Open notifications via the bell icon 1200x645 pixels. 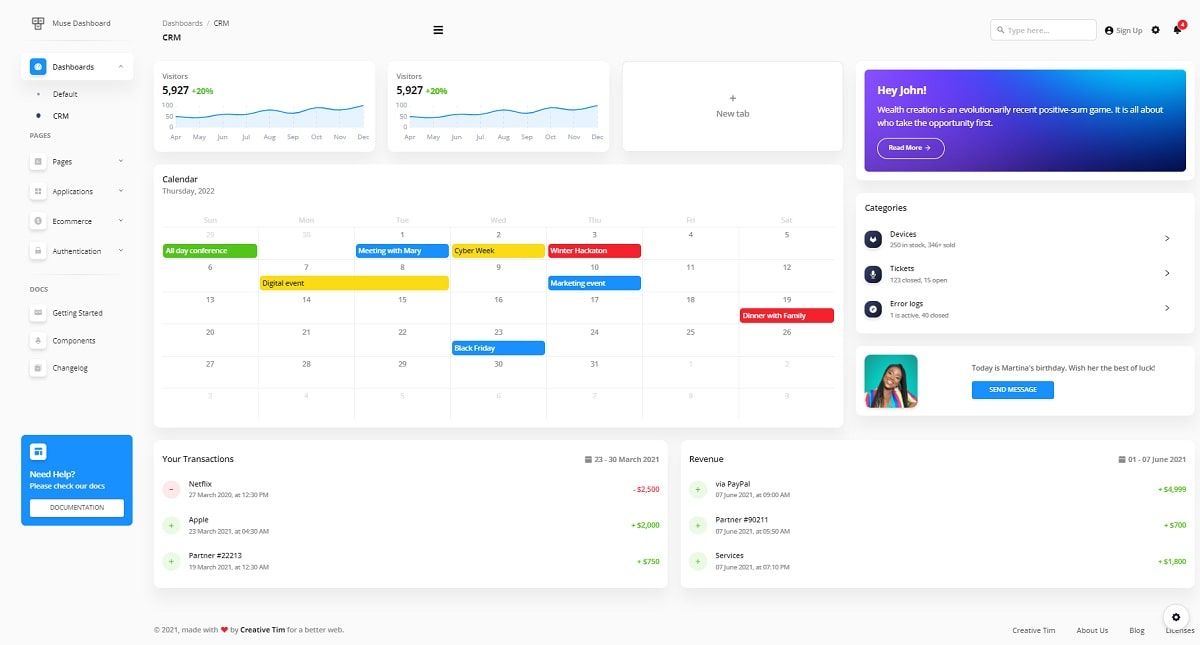(x=1179, y=29)
